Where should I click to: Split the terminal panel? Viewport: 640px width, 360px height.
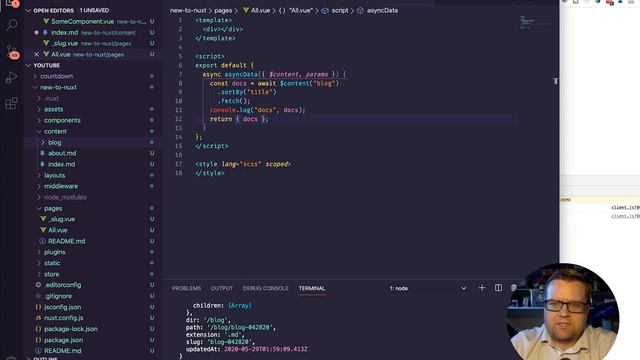pos(498,288)
